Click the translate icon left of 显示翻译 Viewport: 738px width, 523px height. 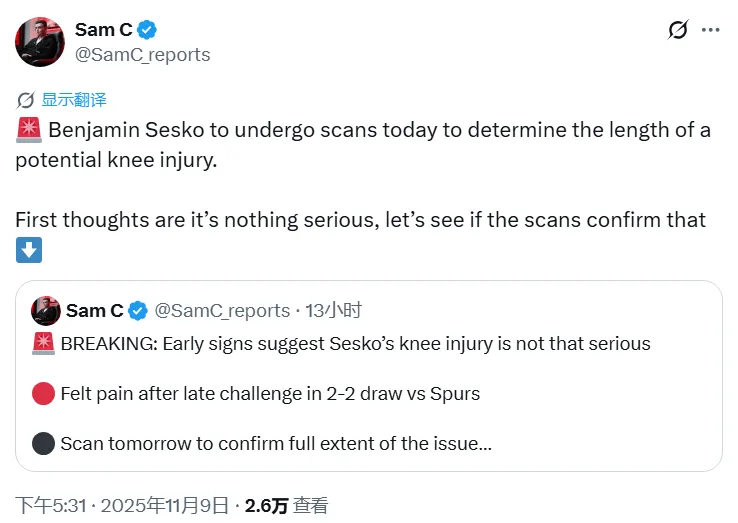[x=27, y=100]
